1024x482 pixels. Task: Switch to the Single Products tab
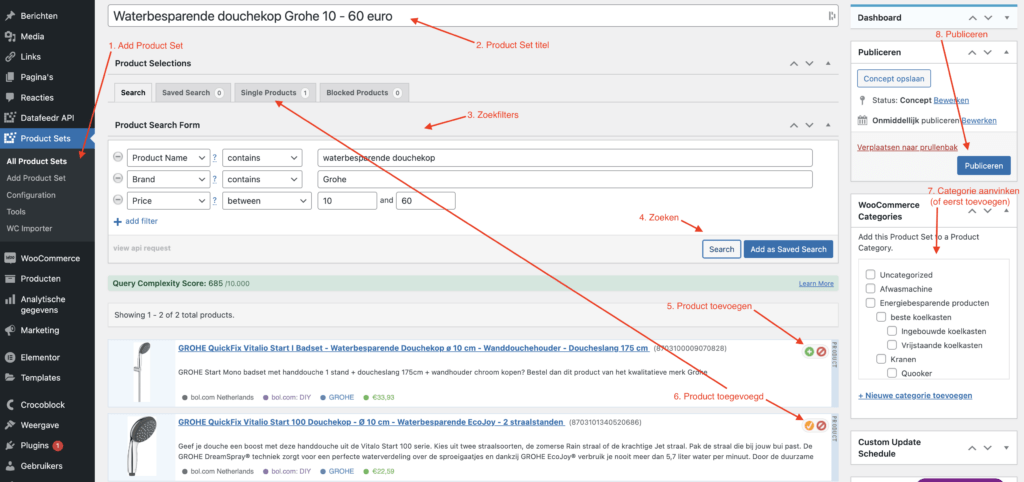(x=275, y=93)
